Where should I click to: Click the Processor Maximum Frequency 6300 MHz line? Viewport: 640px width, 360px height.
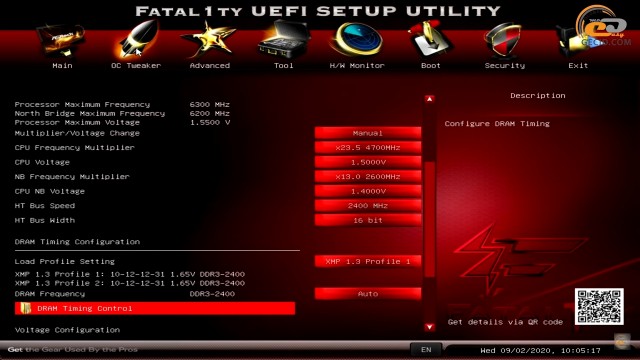pos(122,104)
